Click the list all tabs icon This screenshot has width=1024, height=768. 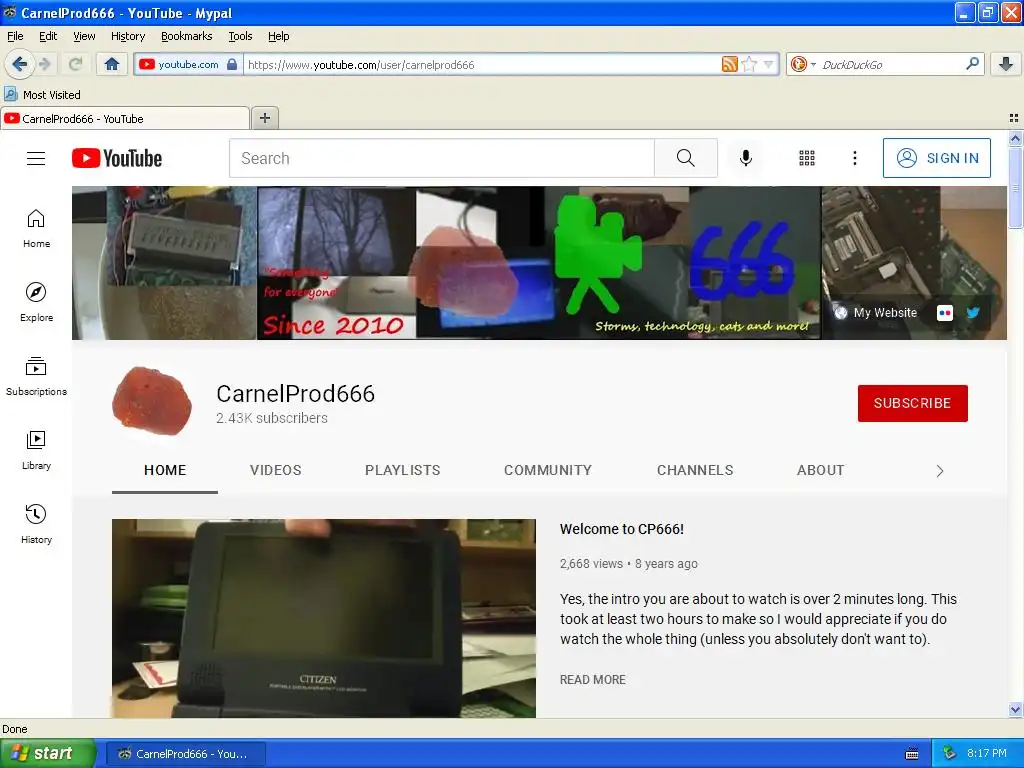pos(1014,118)
